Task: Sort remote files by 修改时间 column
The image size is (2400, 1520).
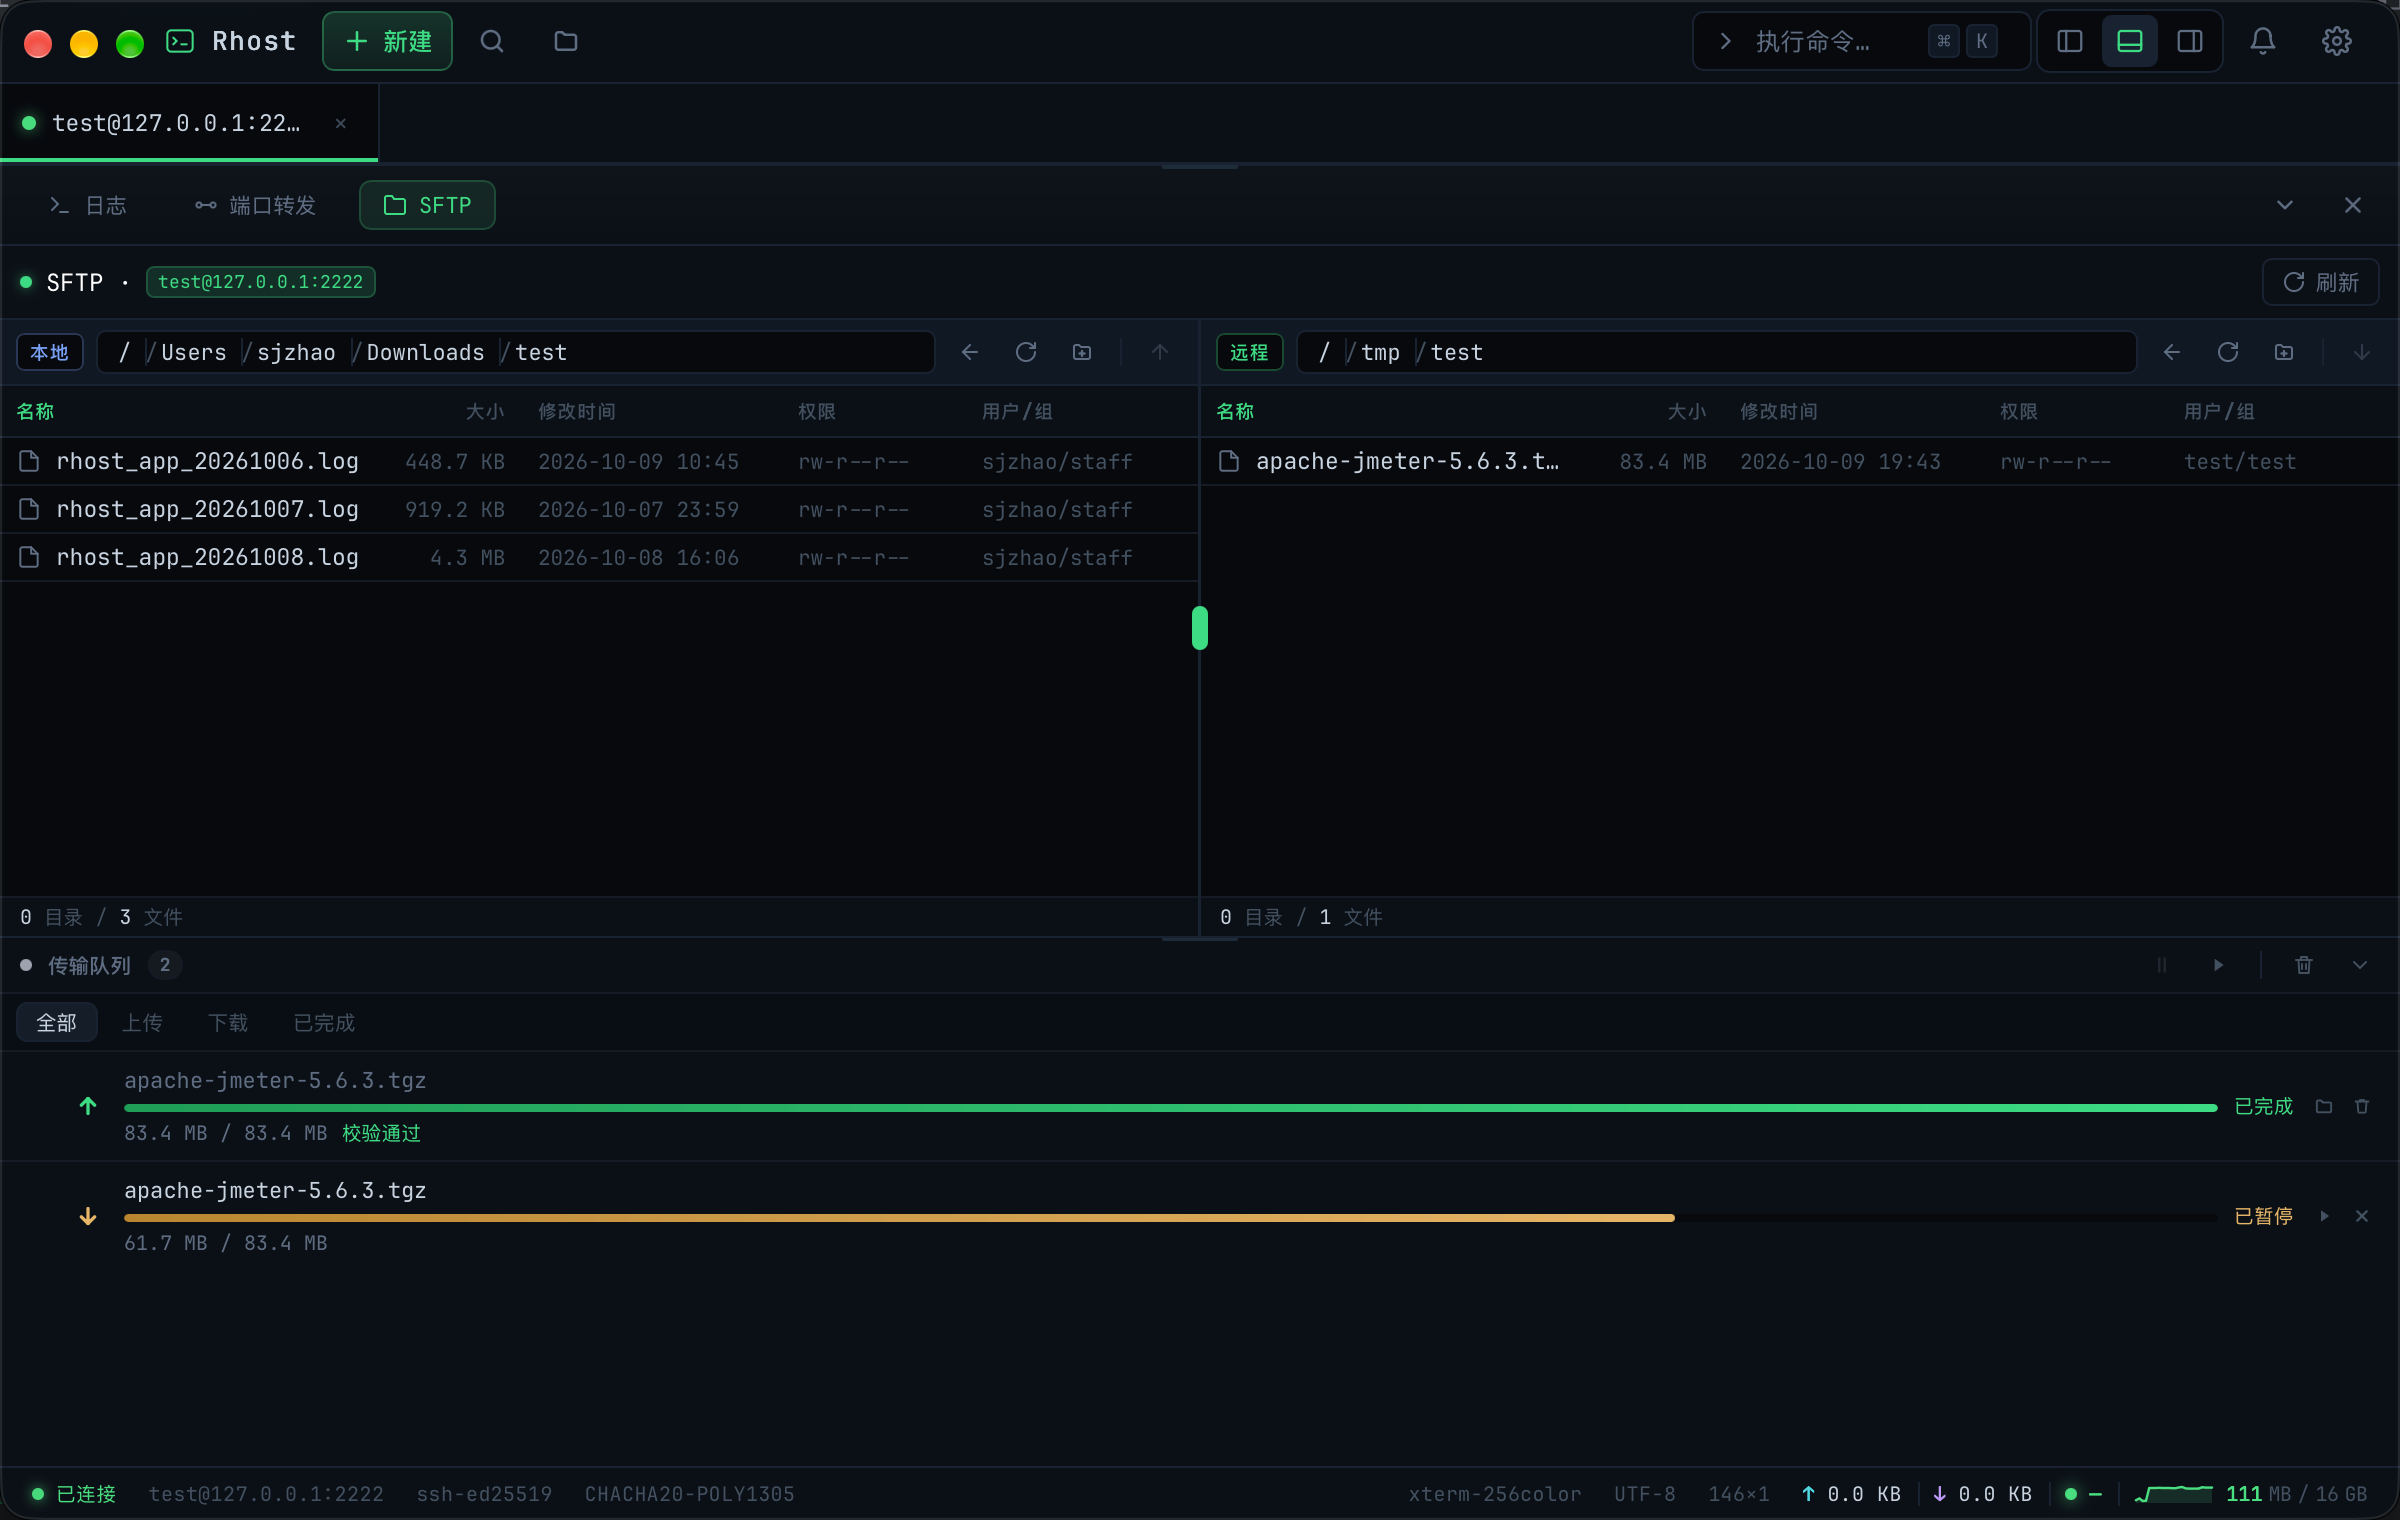Action: click(x=1779, y=412)
